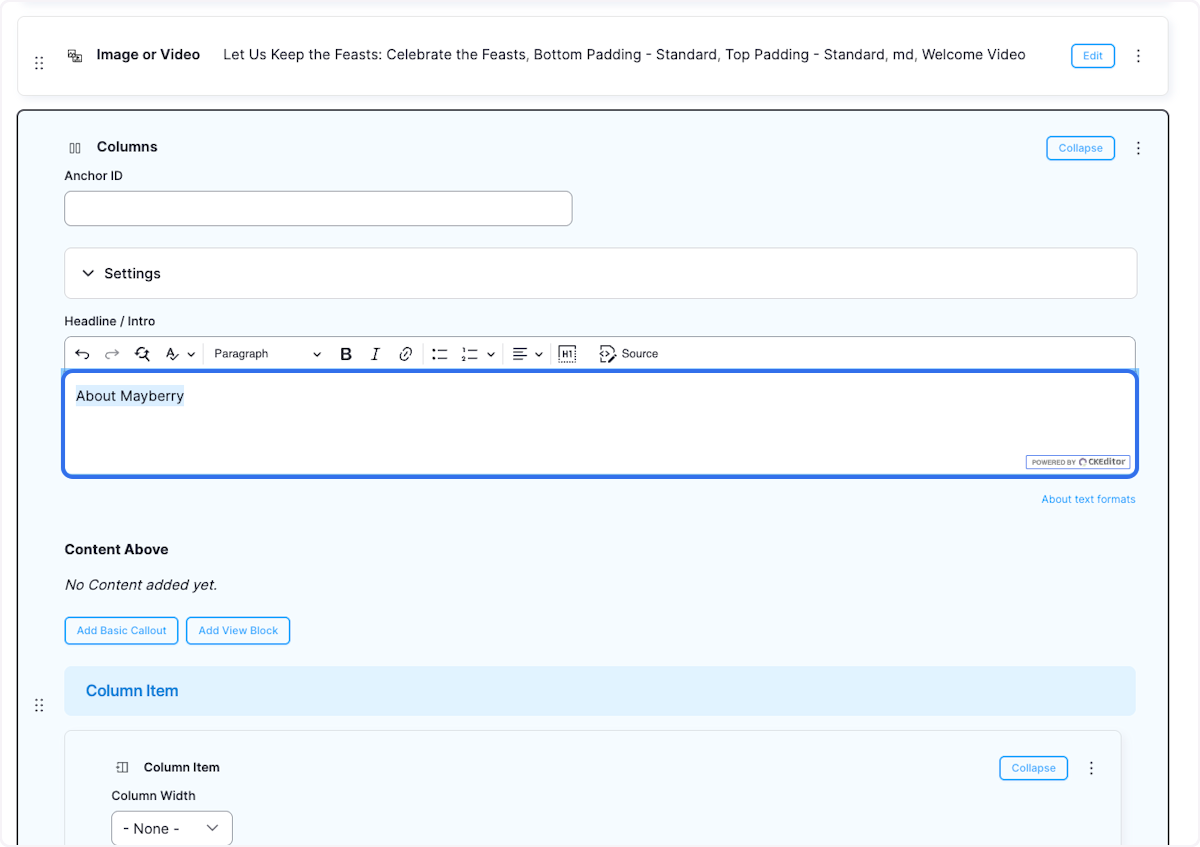
Task: Grab Image or Video drag handle
Action: click(39, 63)
